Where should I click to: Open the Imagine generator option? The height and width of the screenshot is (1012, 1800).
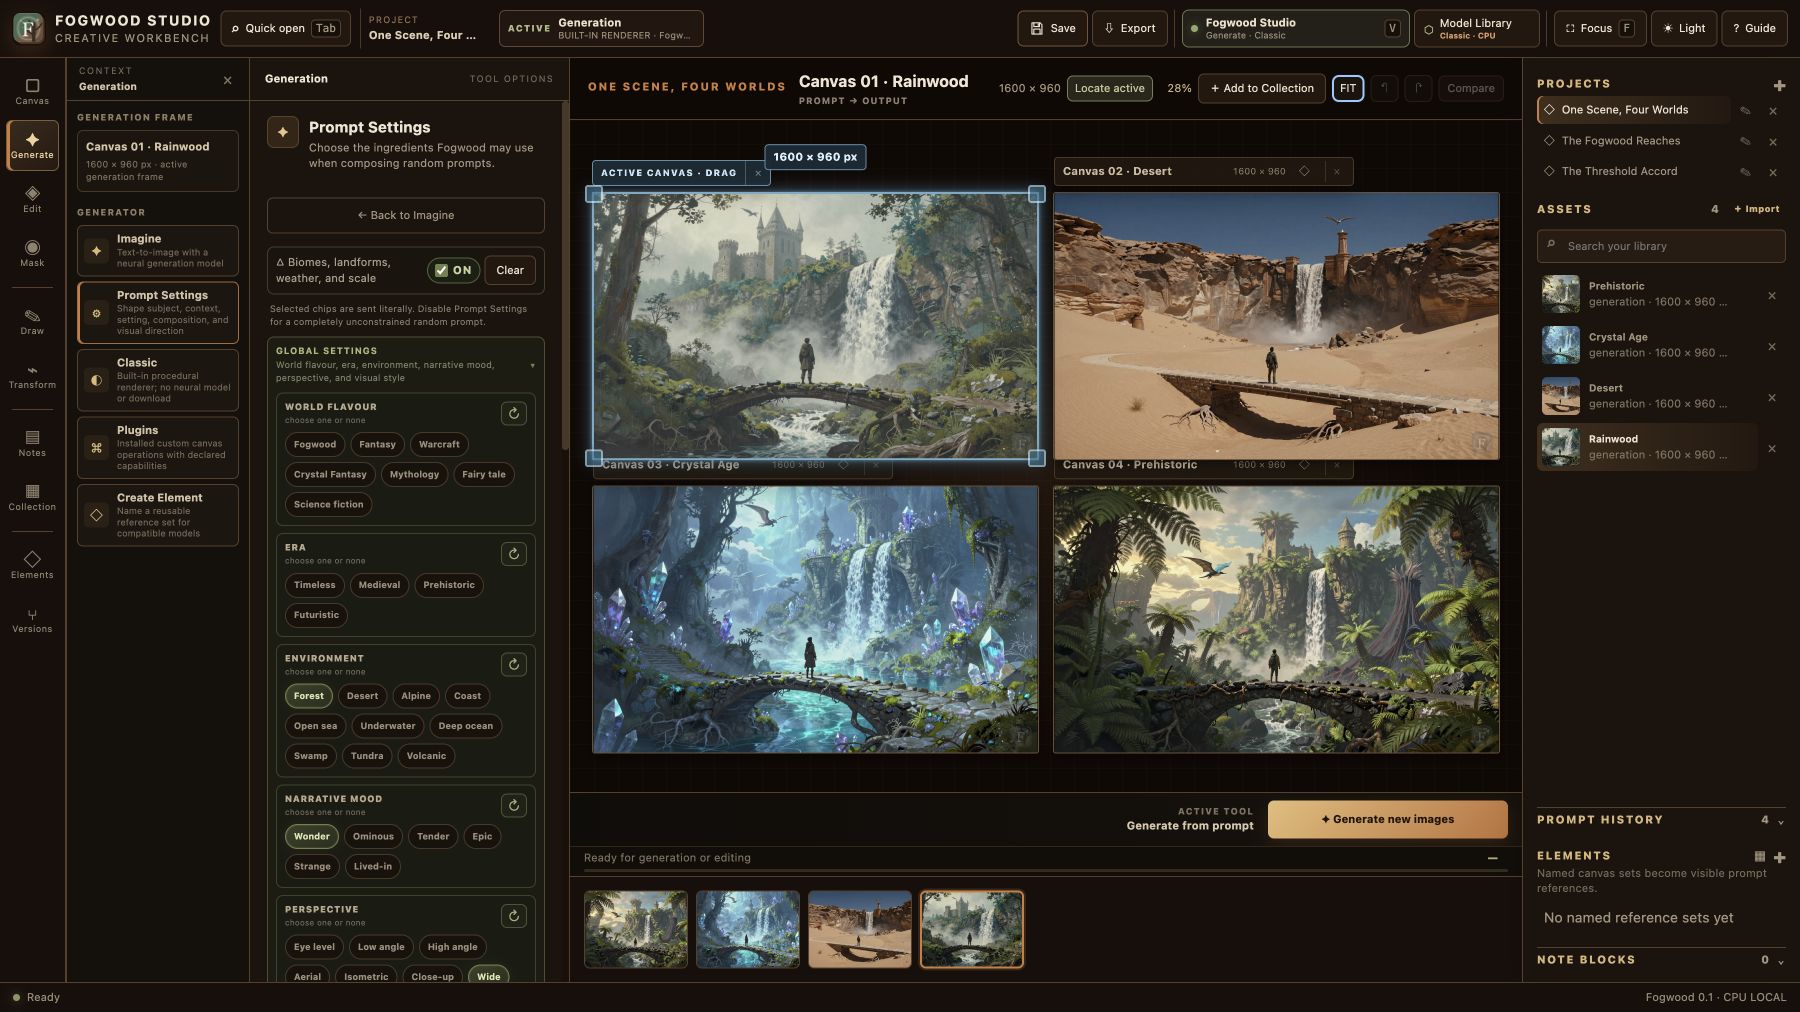point(158,250)
